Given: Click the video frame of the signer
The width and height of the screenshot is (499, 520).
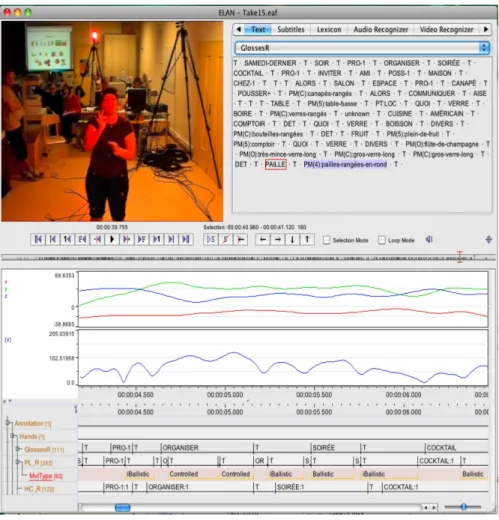Looking at the screenshot, I should pos(112,121).
